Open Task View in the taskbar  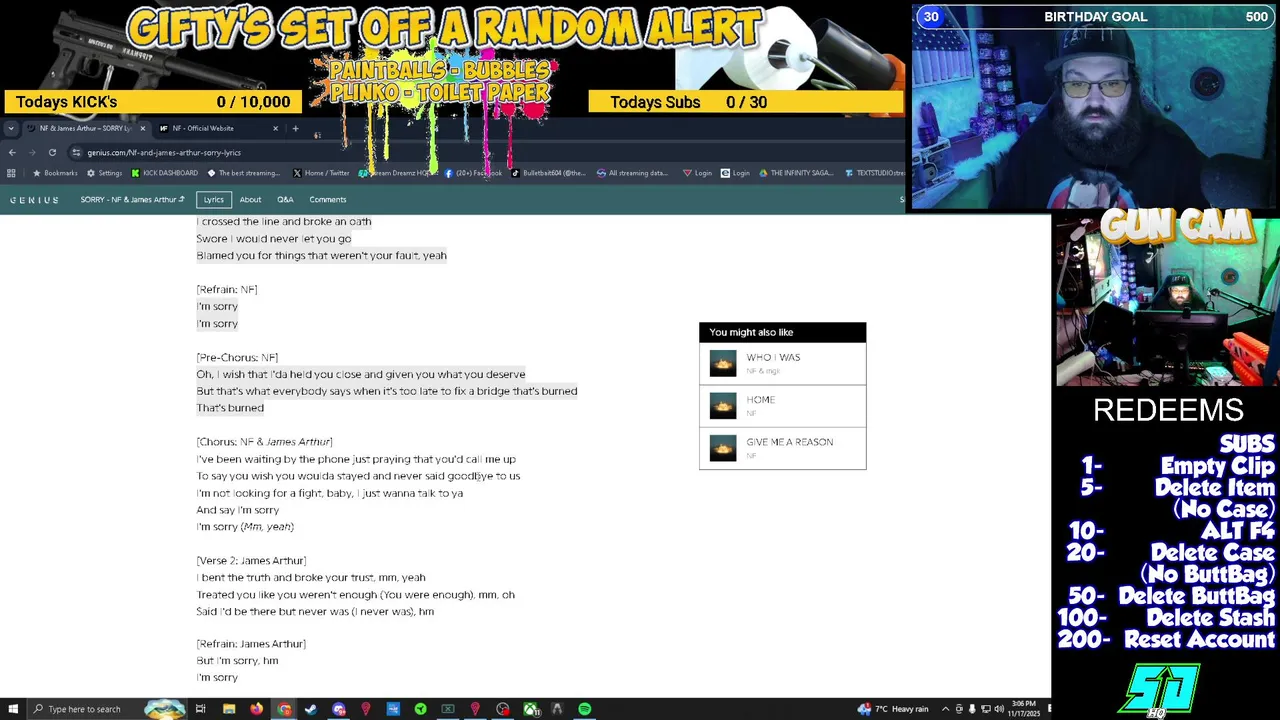pos(200,709)
